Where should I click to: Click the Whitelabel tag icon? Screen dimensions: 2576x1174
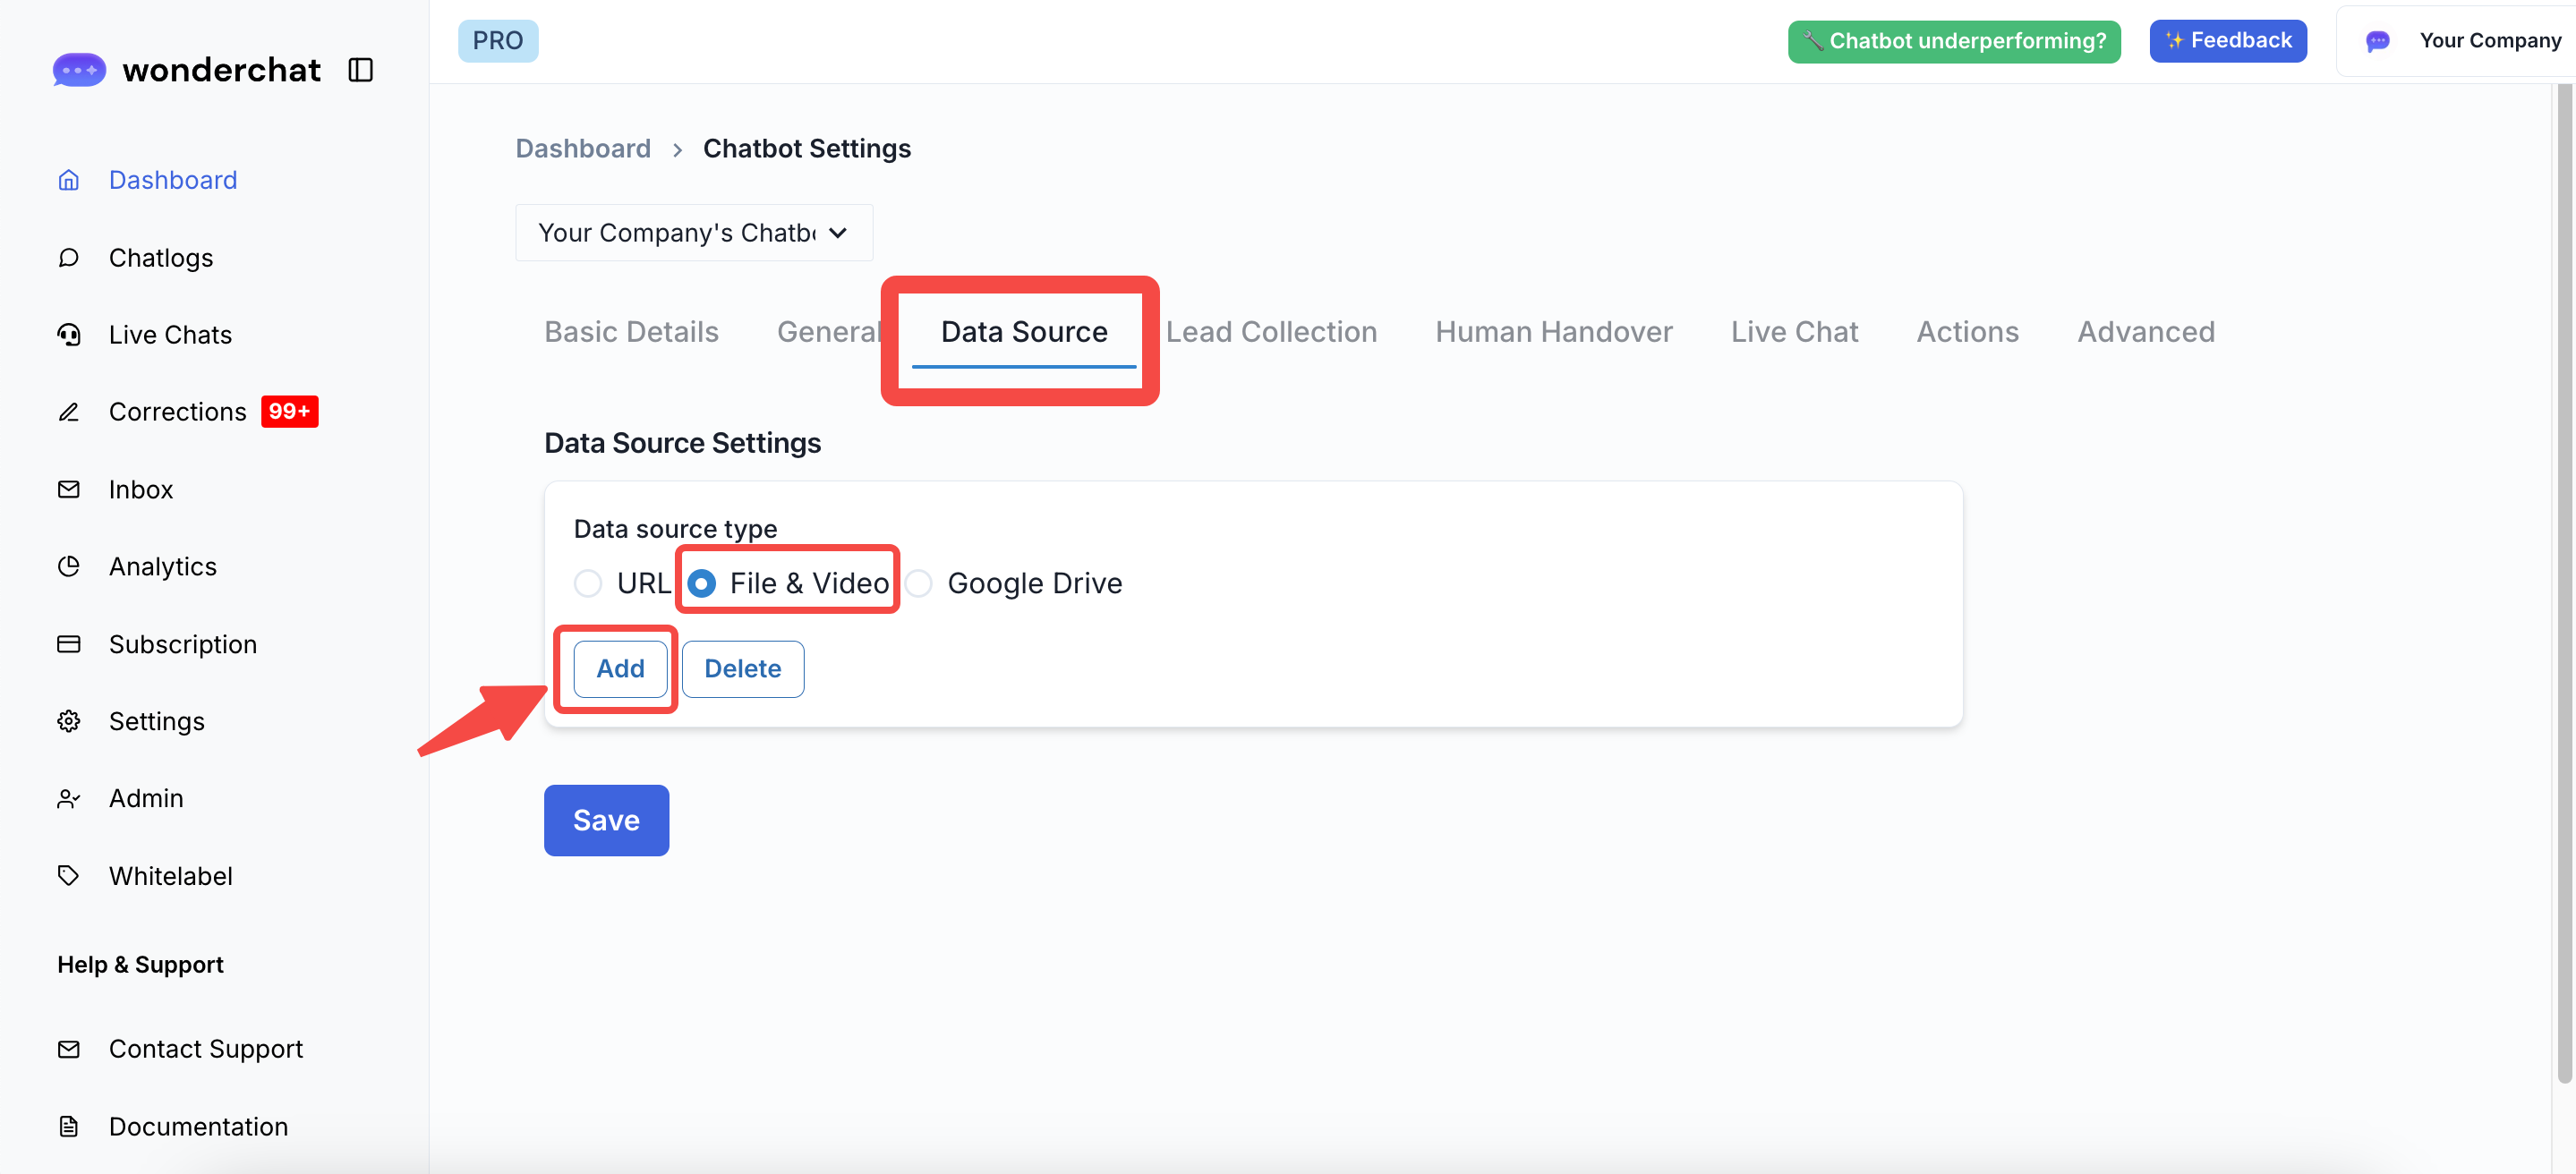click(68, 876)
